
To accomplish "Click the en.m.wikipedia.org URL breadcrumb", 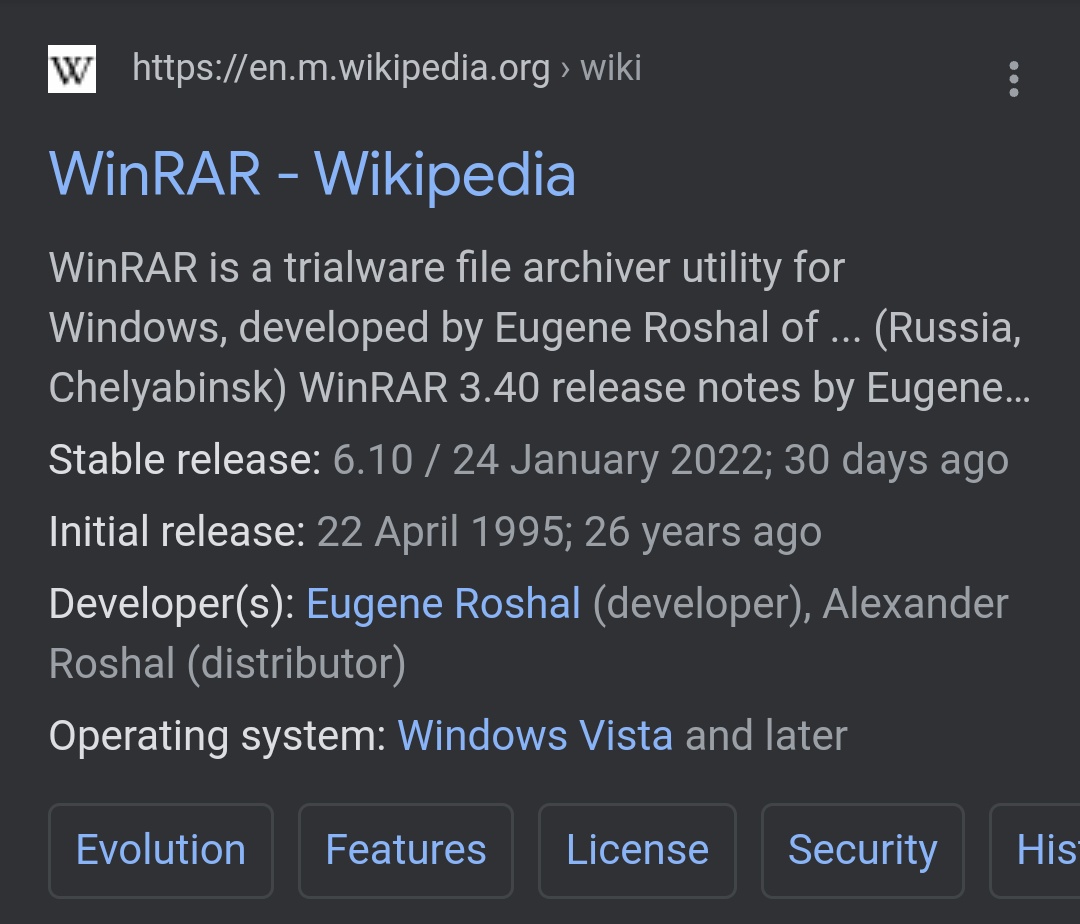I will point(386,67).
